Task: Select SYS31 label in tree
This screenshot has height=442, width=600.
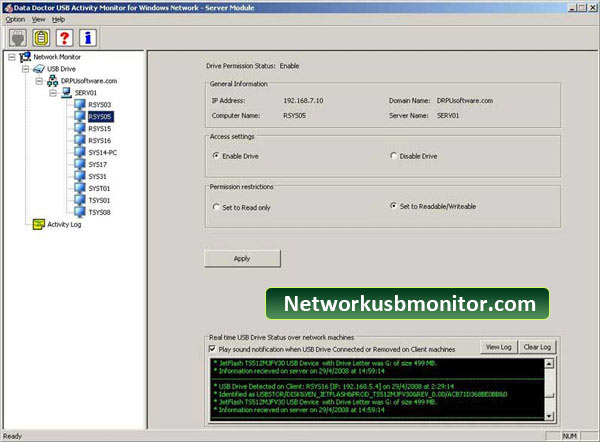Action: [98, 176]
